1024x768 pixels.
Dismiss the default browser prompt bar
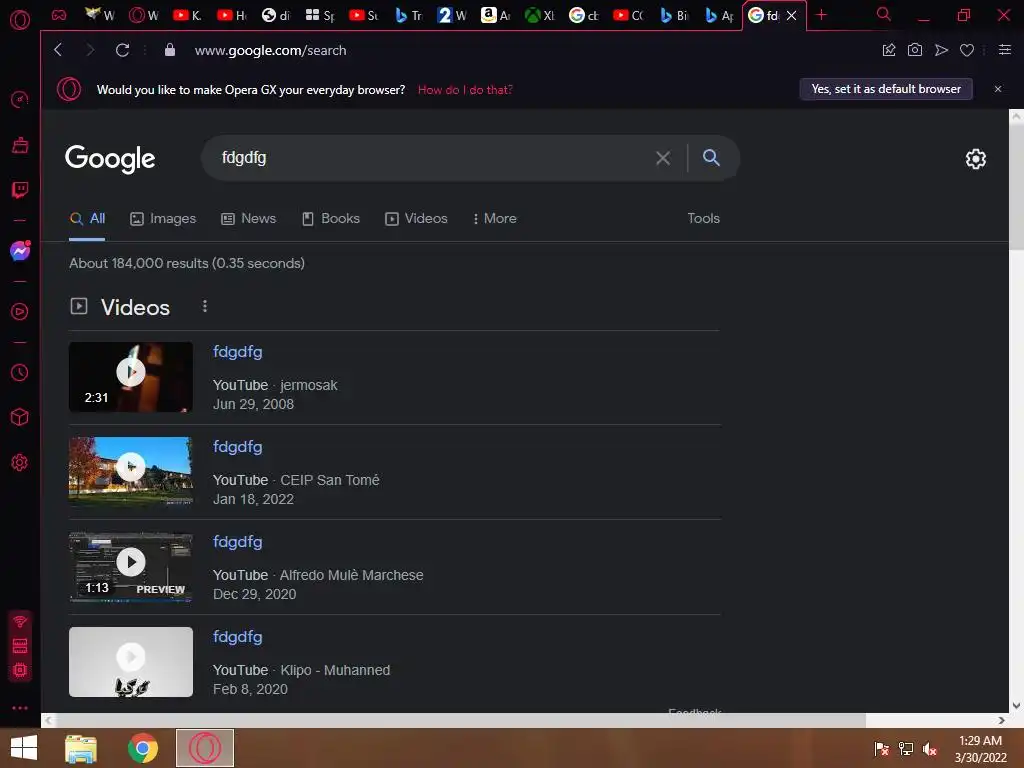coord(998,89)
